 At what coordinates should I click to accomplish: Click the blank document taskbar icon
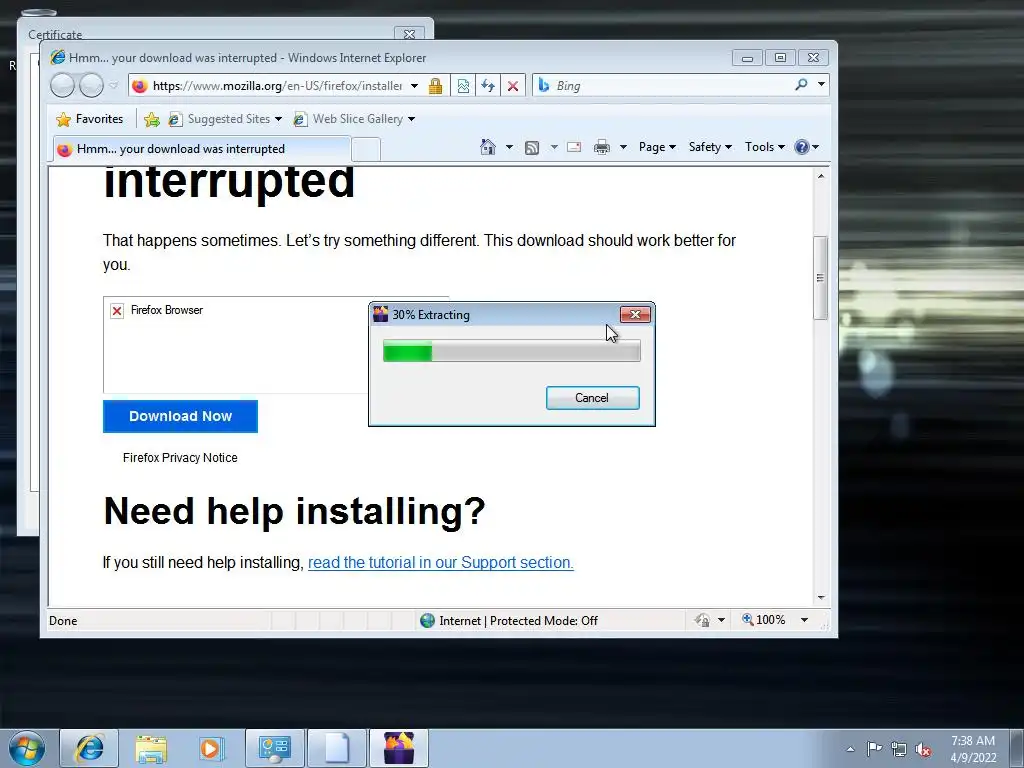[337, 748]
